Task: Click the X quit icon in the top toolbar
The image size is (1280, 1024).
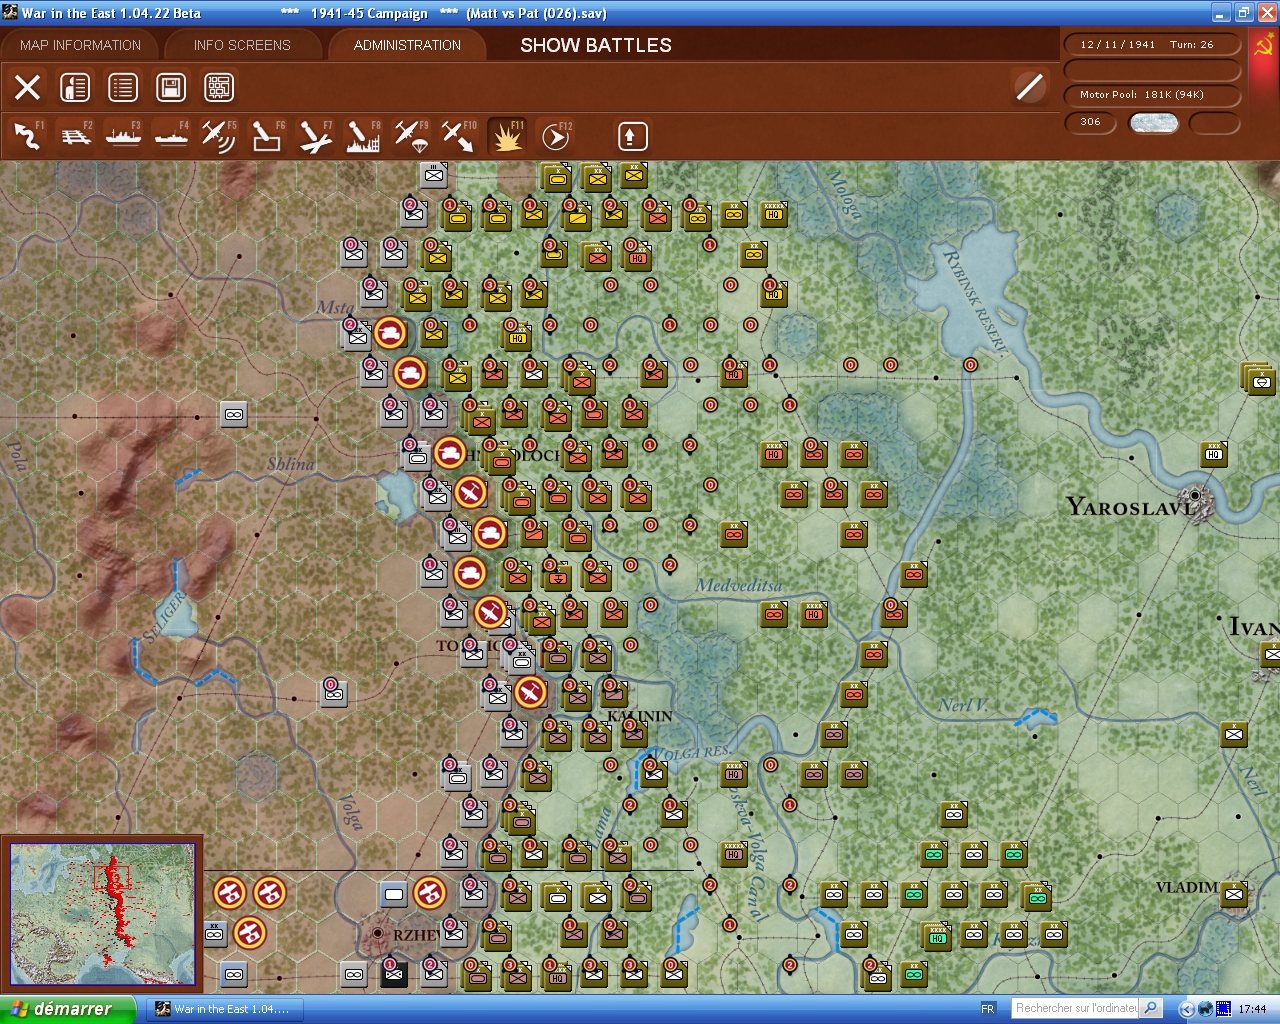Action: pyautogui.click(x=28, y=87)
